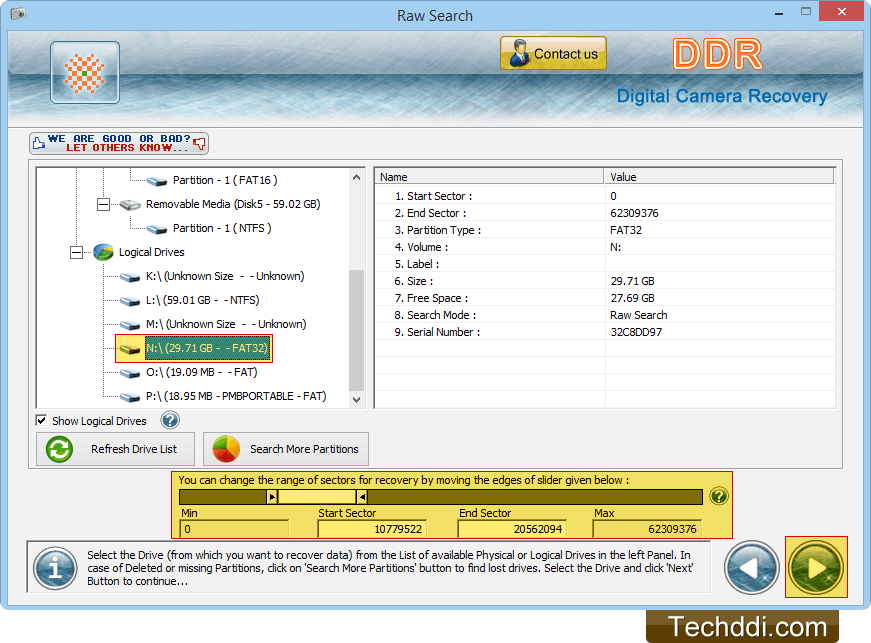Image resolution: width=871 pixels, height=643 pixels.
Task: Click the '2. End Sector :' row
Action: pos(605,213)
